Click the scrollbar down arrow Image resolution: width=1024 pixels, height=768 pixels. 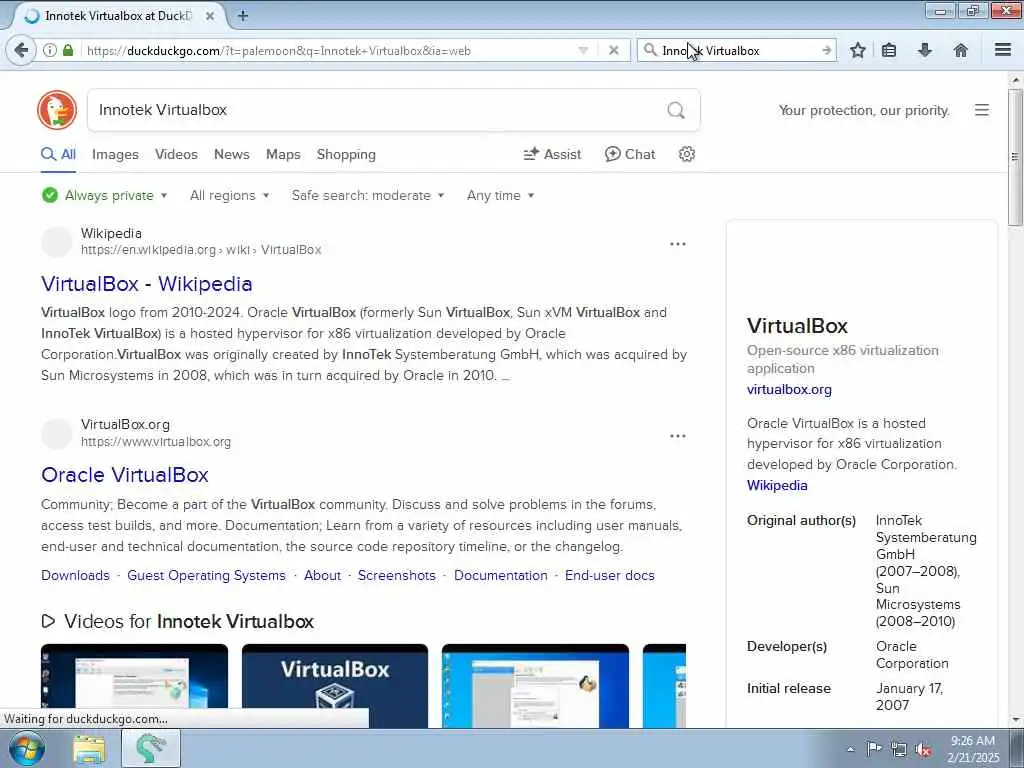click(1015, 720)
